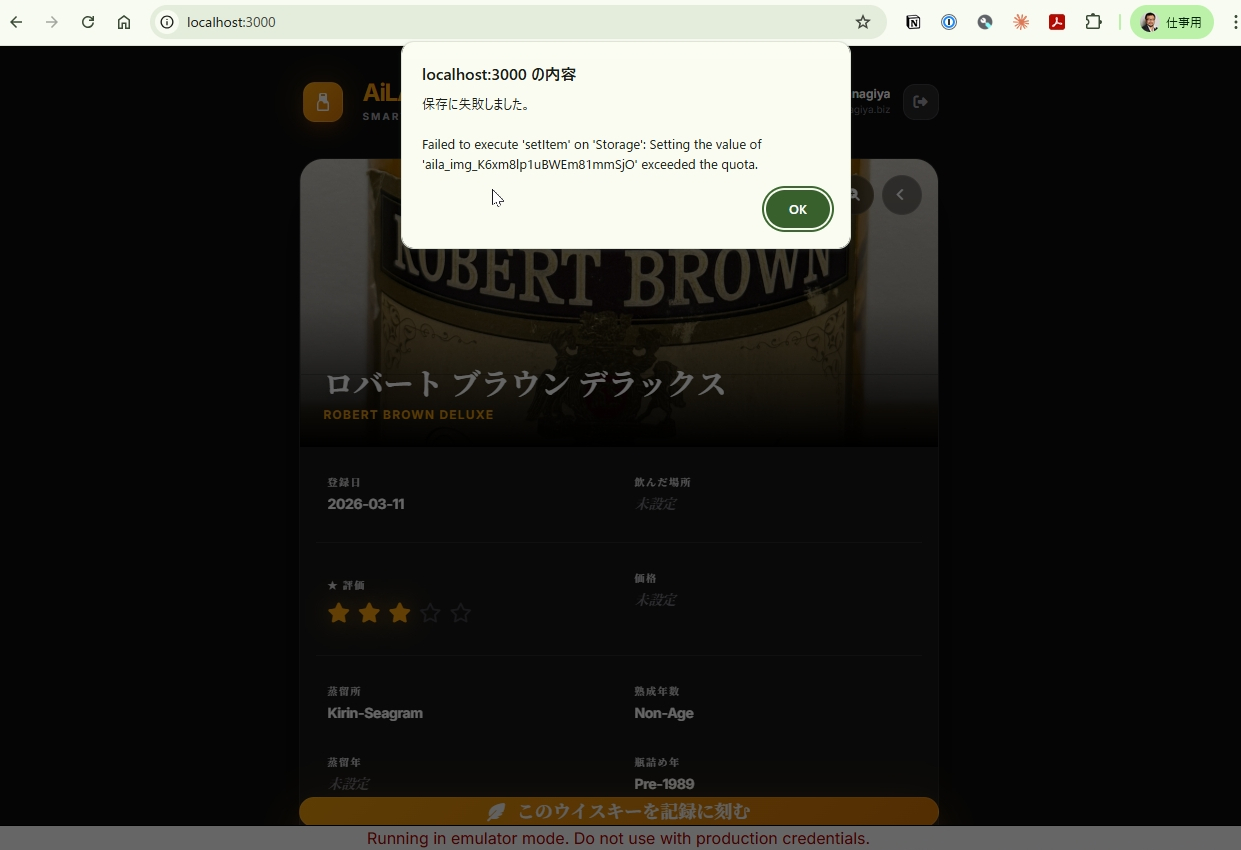Click the extensions puzzle piece icon
This screenshot has width=1241, height=850.
click(x=1094, y=21)
